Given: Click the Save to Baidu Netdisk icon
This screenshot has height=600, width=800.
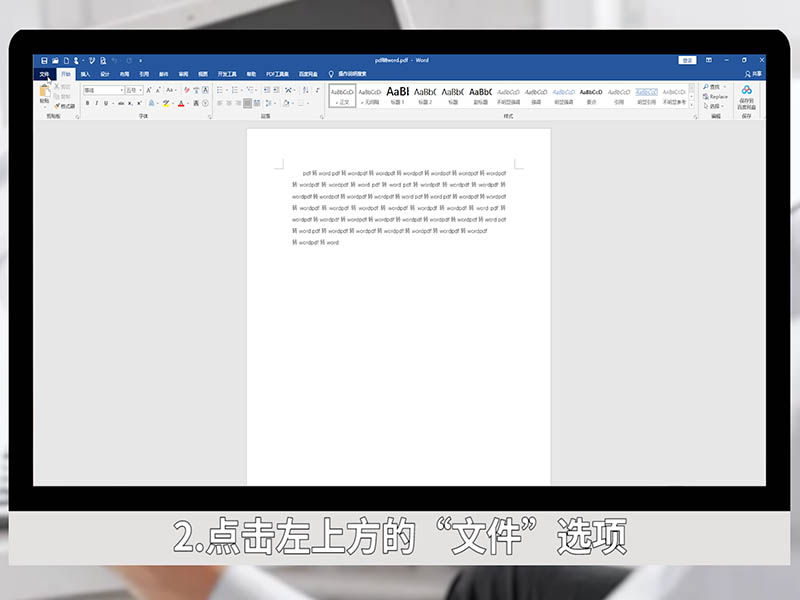Looking at the screenshot, I should (x=746, y=96).
